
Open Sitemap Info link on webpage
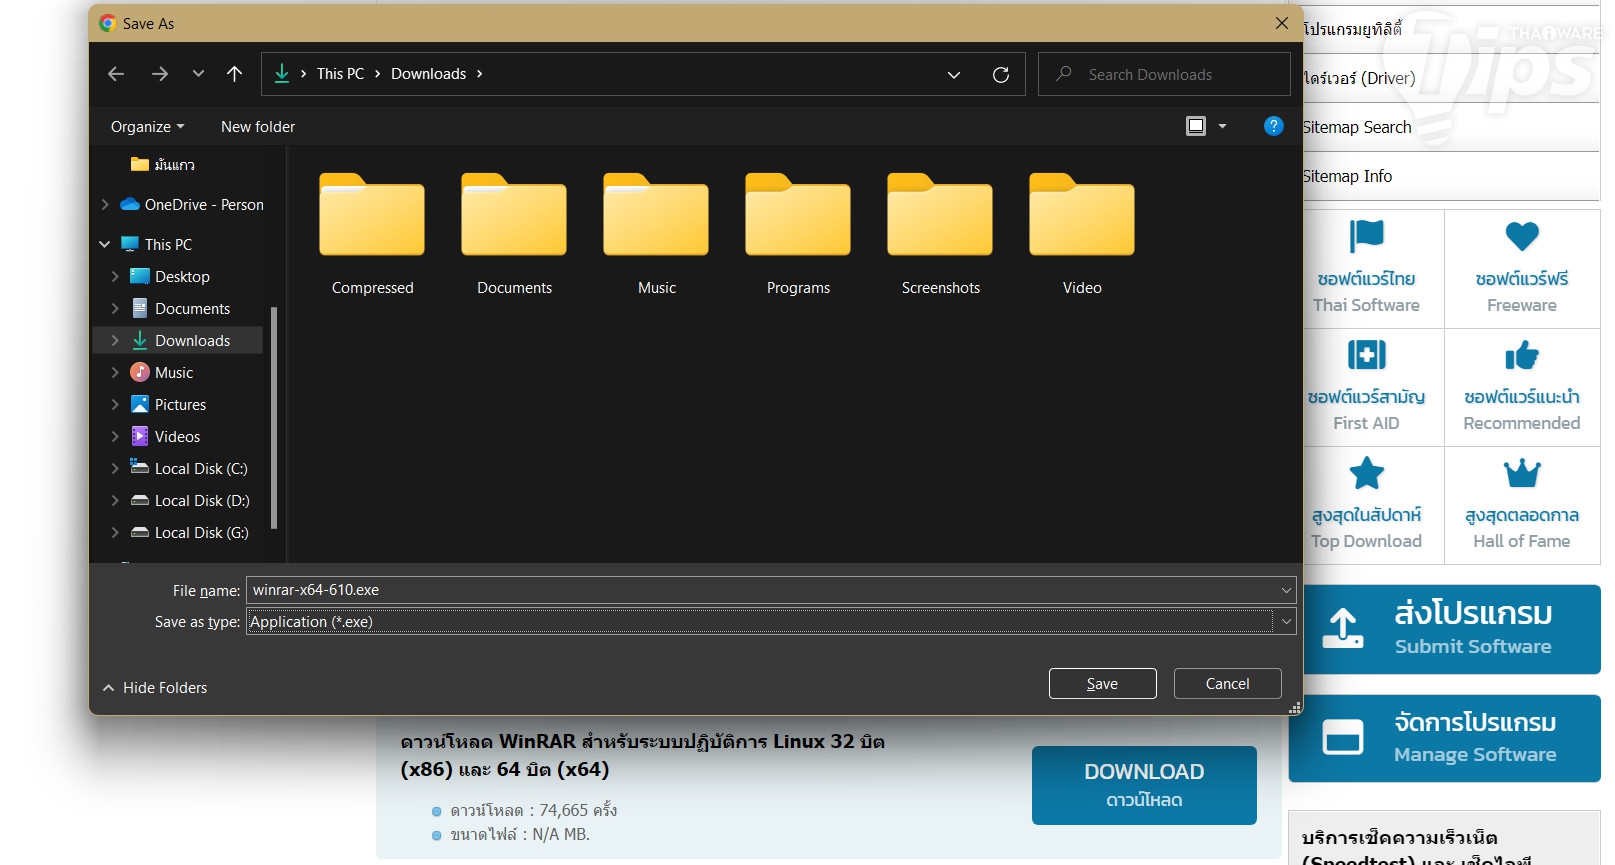[x=1347, y=176]
